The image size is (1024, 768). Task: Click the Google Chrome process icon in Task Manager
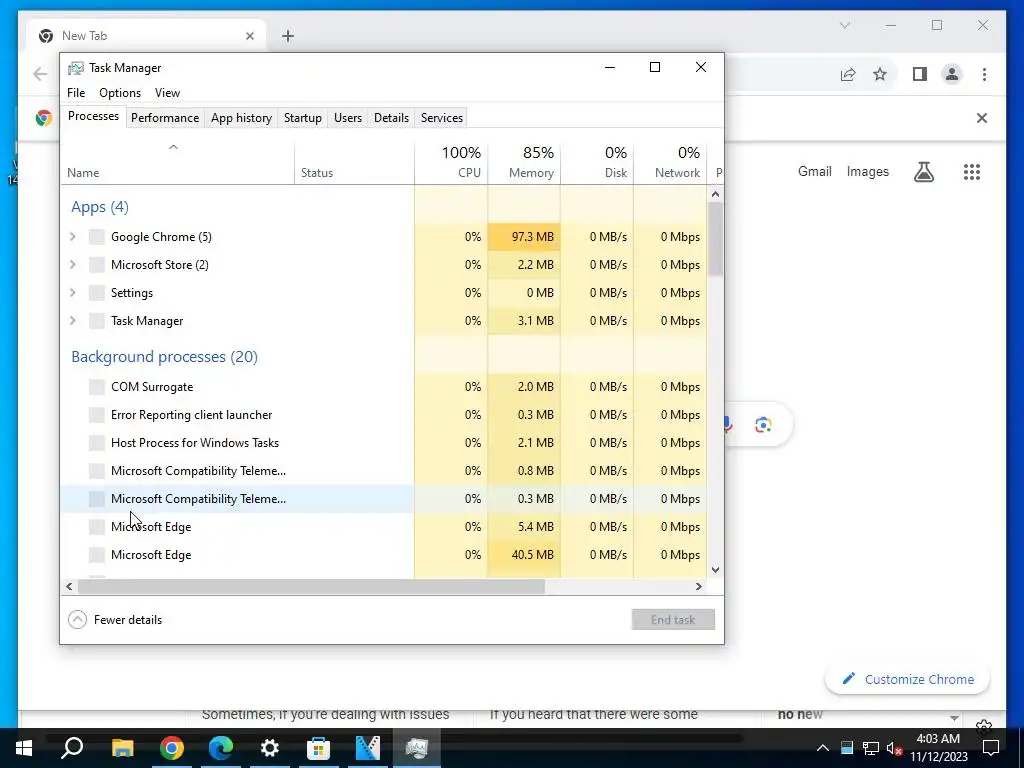pyautogui.click(x=97, y=237)
